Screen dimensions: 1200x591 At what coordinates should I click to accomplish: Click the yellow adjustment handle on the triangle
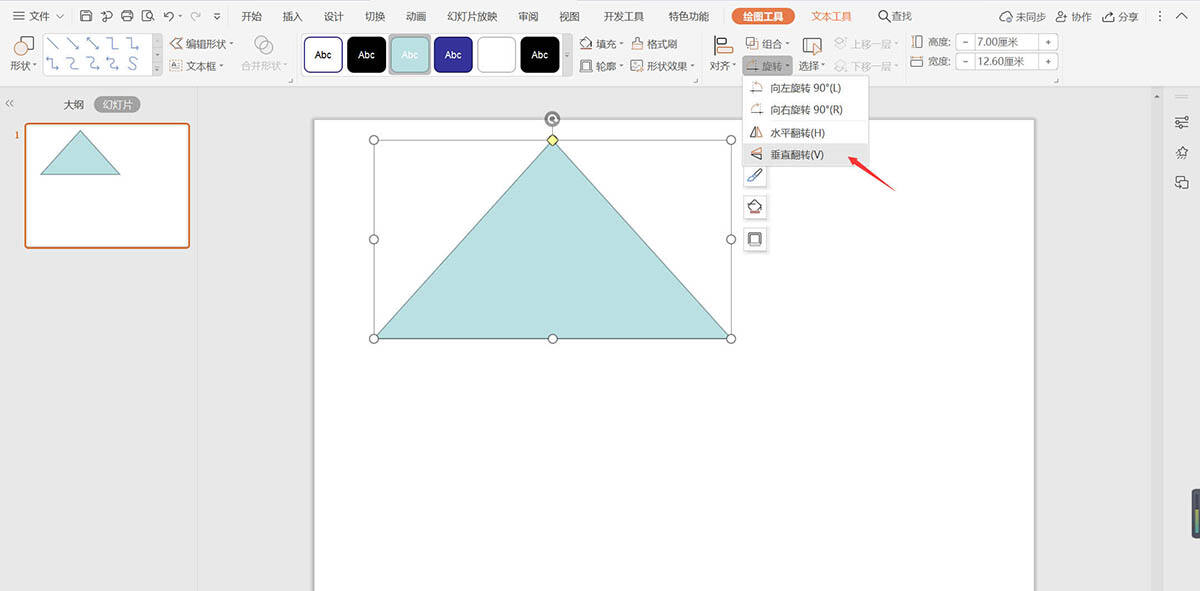(552, 140)
